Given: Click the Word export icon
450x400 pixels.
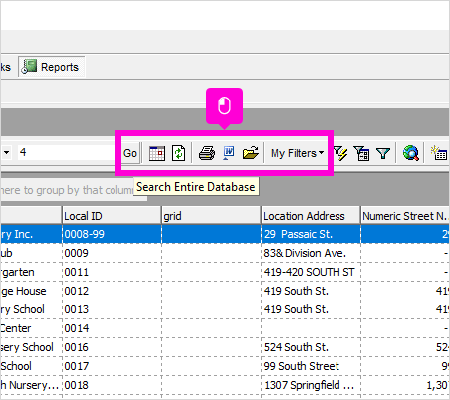Looking at the screenshot, I should pos(229,153).
